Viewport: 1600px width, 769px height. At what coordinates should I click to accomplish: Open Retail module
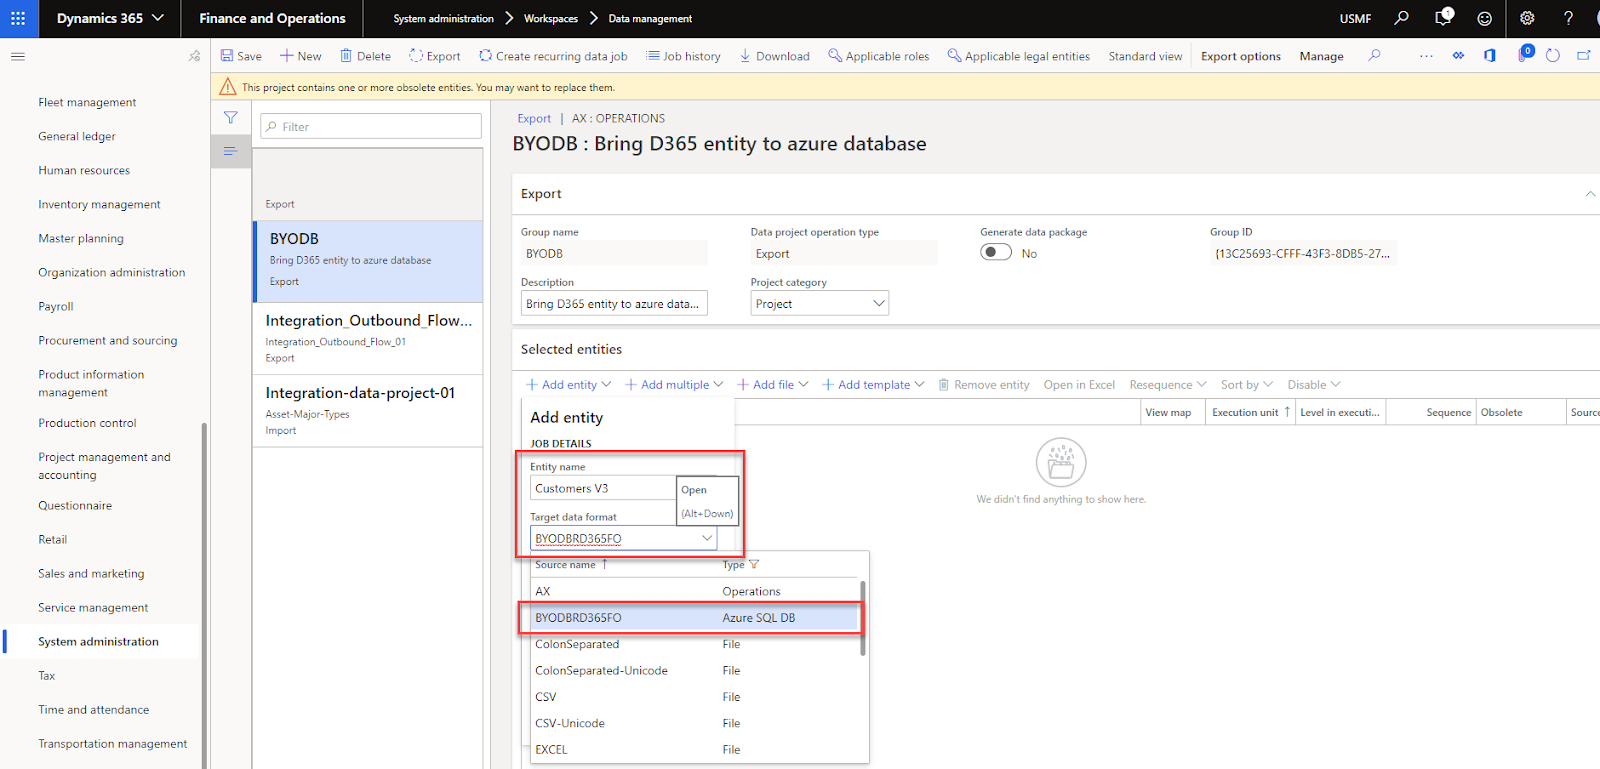pyautogui.click(x=53, y=539)
